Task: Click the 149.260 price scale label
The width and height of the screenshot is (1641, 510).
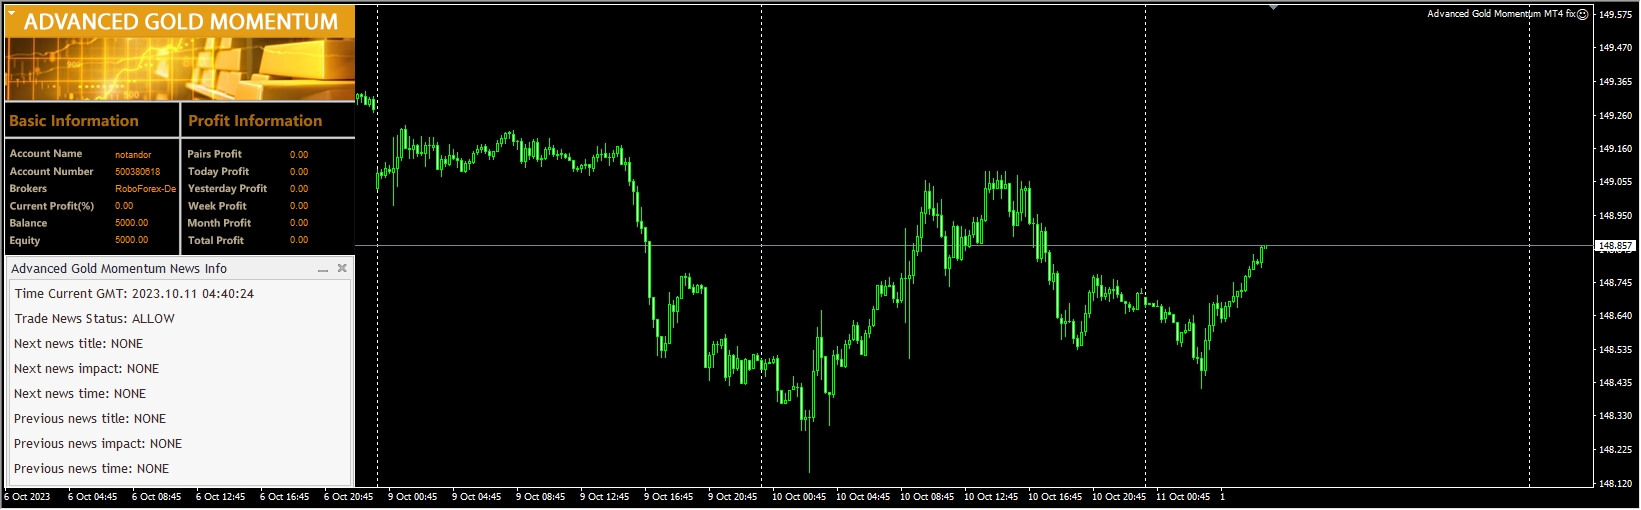Action: pos(1615,115)
